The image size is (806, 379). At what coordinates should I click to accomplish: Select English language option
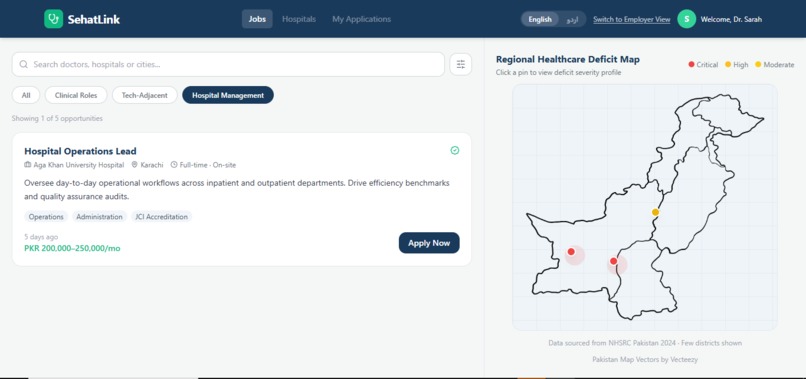[540, 20]
